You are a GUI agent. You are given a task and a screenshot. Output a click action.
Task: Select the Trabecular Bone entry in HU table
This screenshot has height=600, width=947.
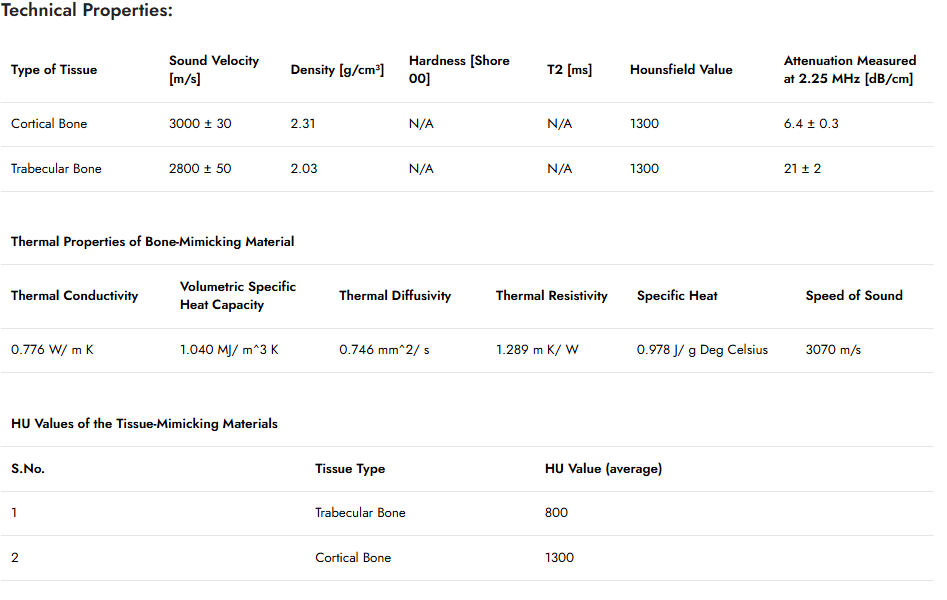tap(361, 513)
